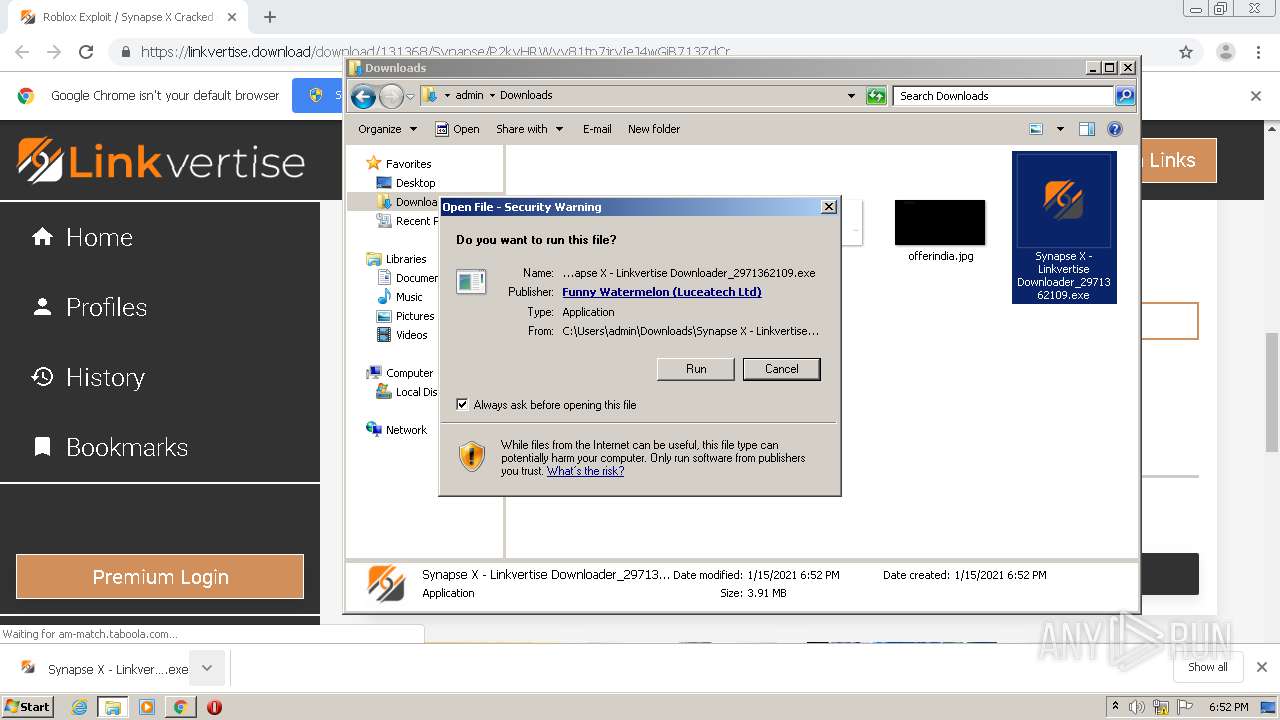
Task: Bookmark this page with the star icon
Action: 1186,52
